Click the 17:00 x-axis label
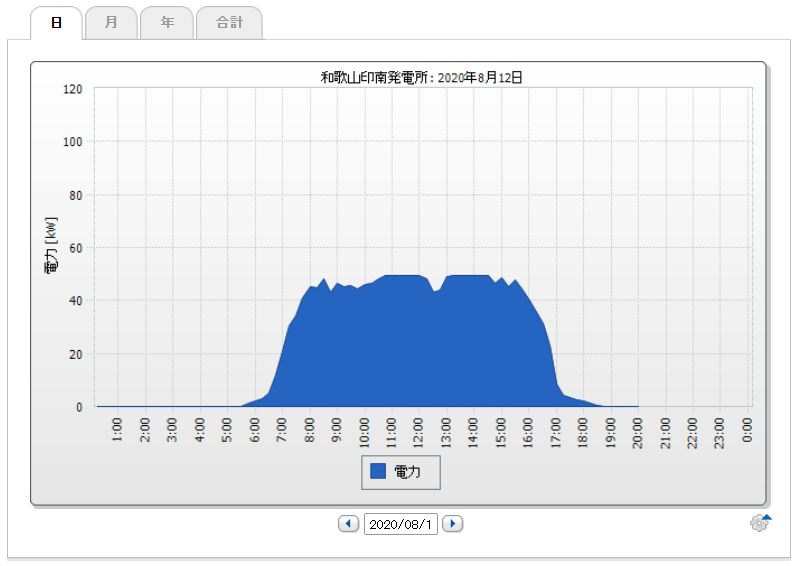The image size is (797, 566). click(x=555, y=433)
